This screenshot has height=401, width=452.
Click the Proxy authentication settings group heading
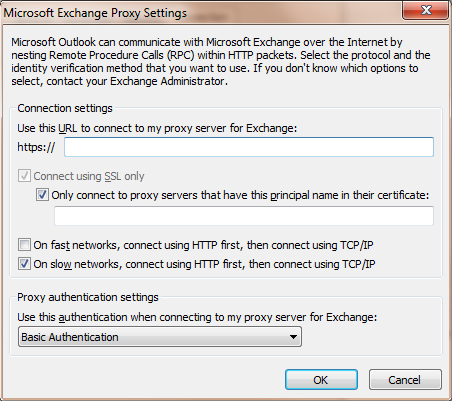point(88,297)
